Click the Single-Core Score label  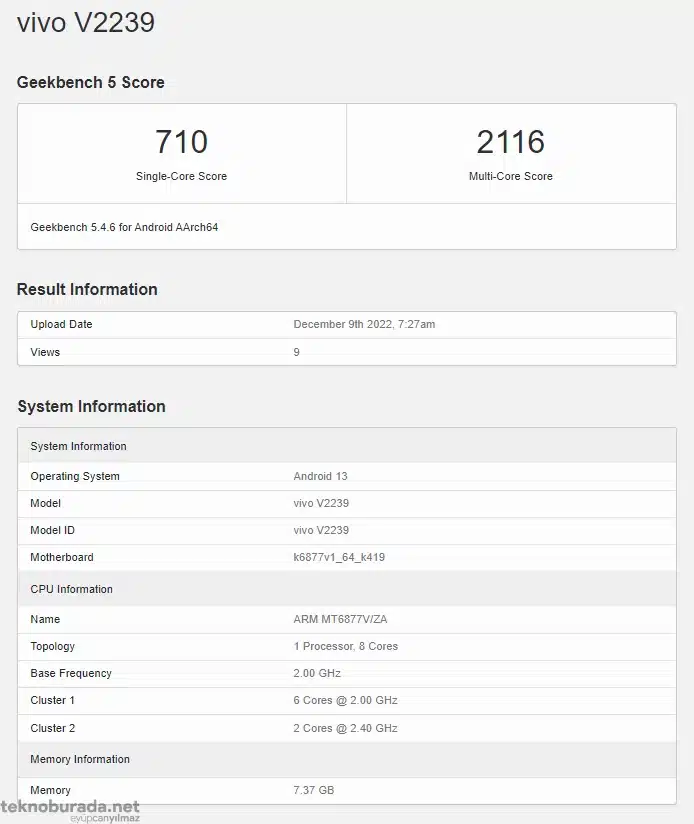(x=181, y=176)
